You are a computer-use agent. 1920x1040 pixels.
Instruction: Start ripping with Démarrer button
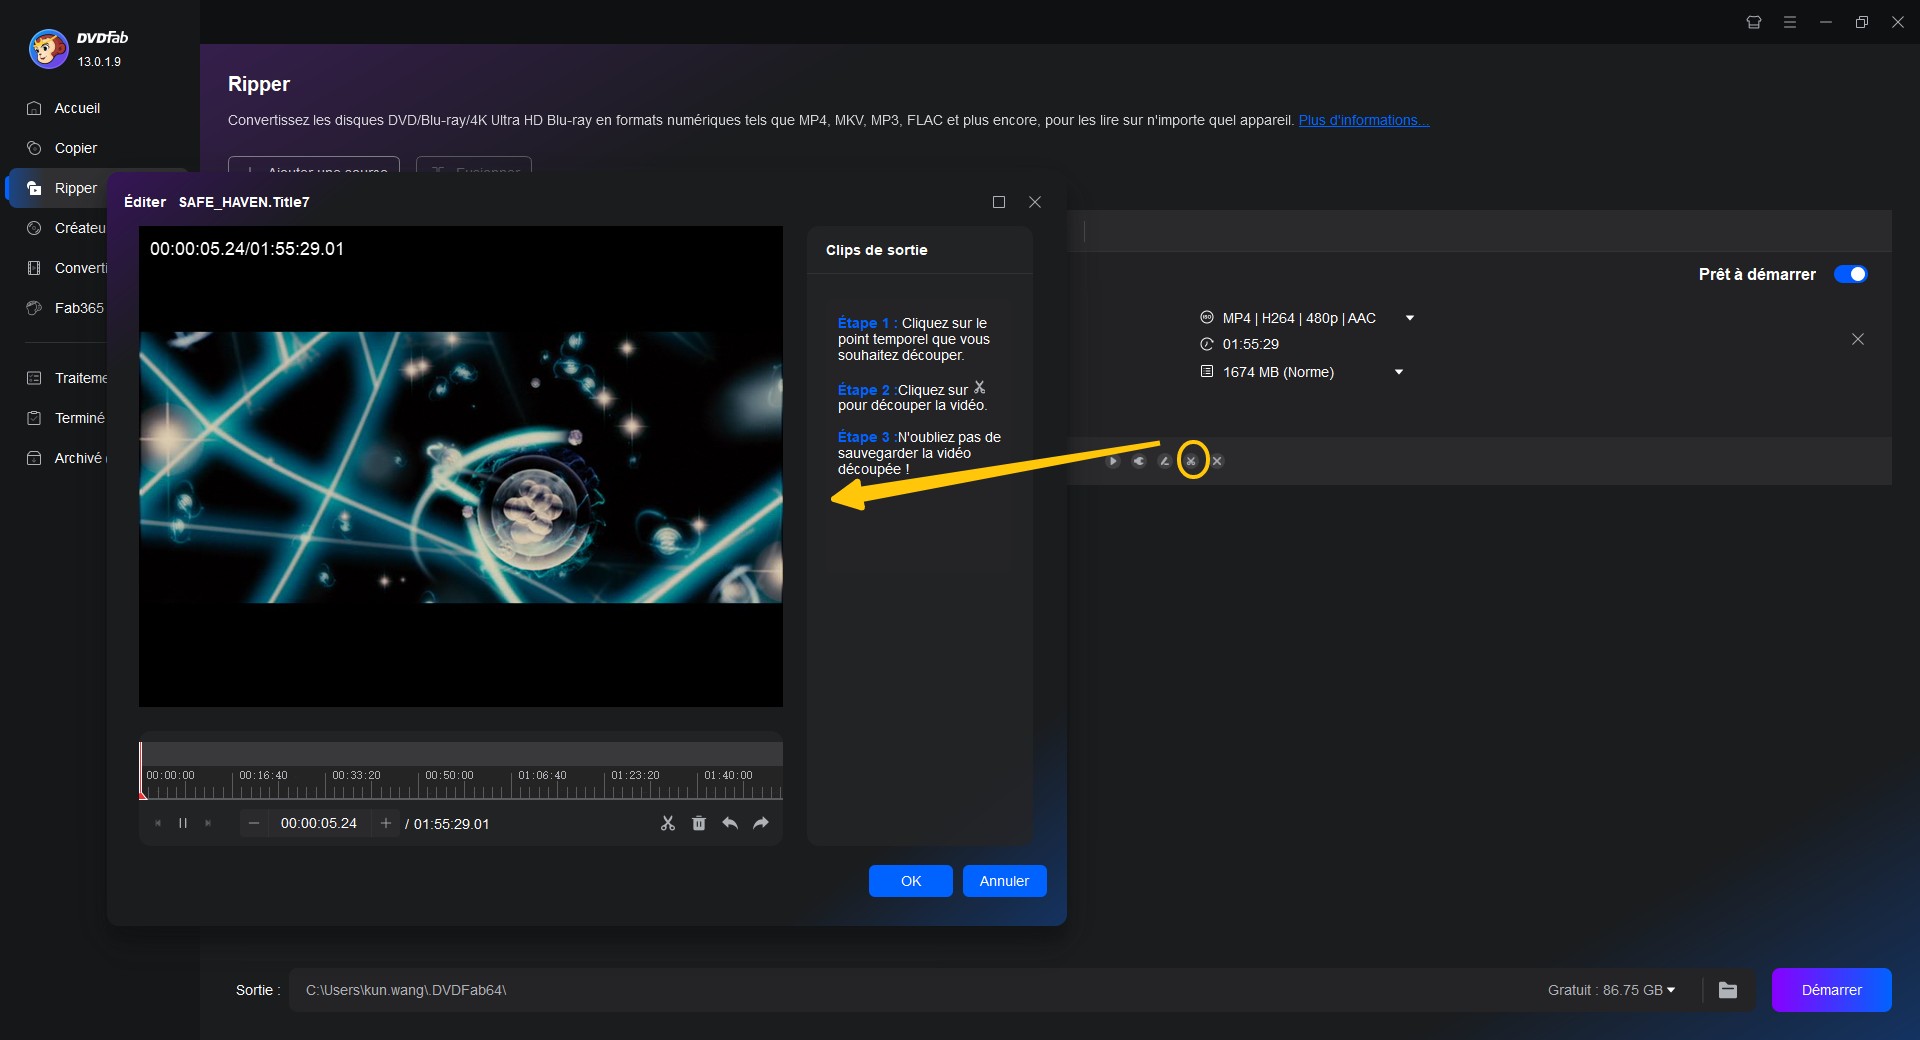pos(1831,990)
